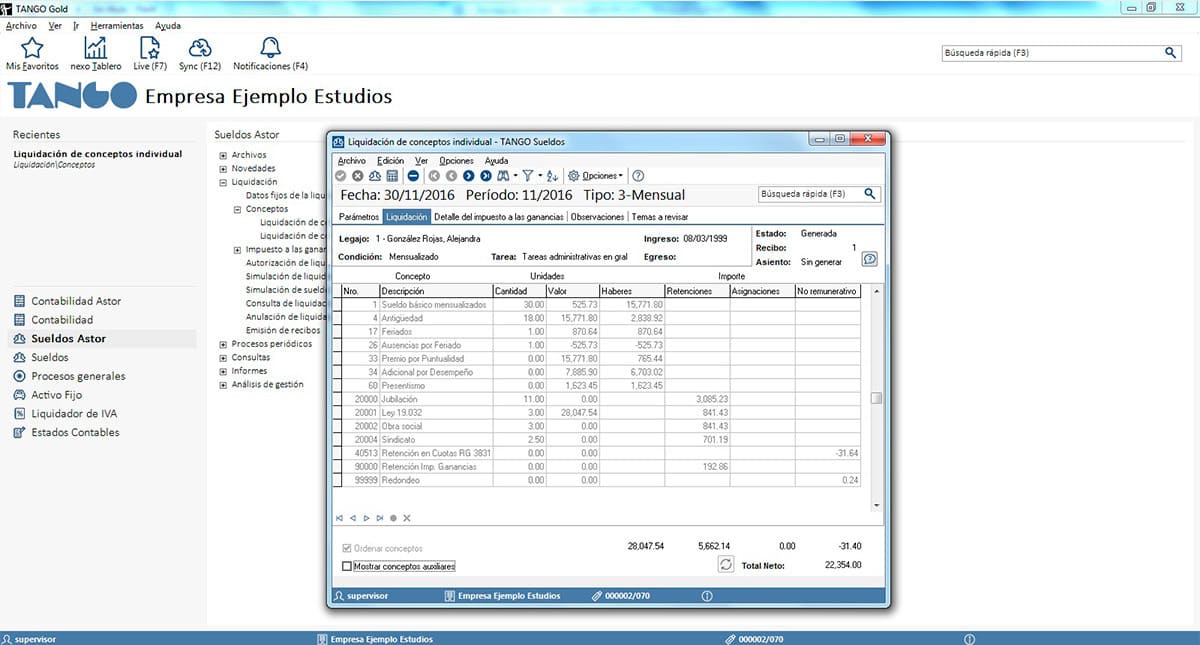Click the funnel filter icon
Viewport: 1200px width, 645px height.
click(527, 175)
